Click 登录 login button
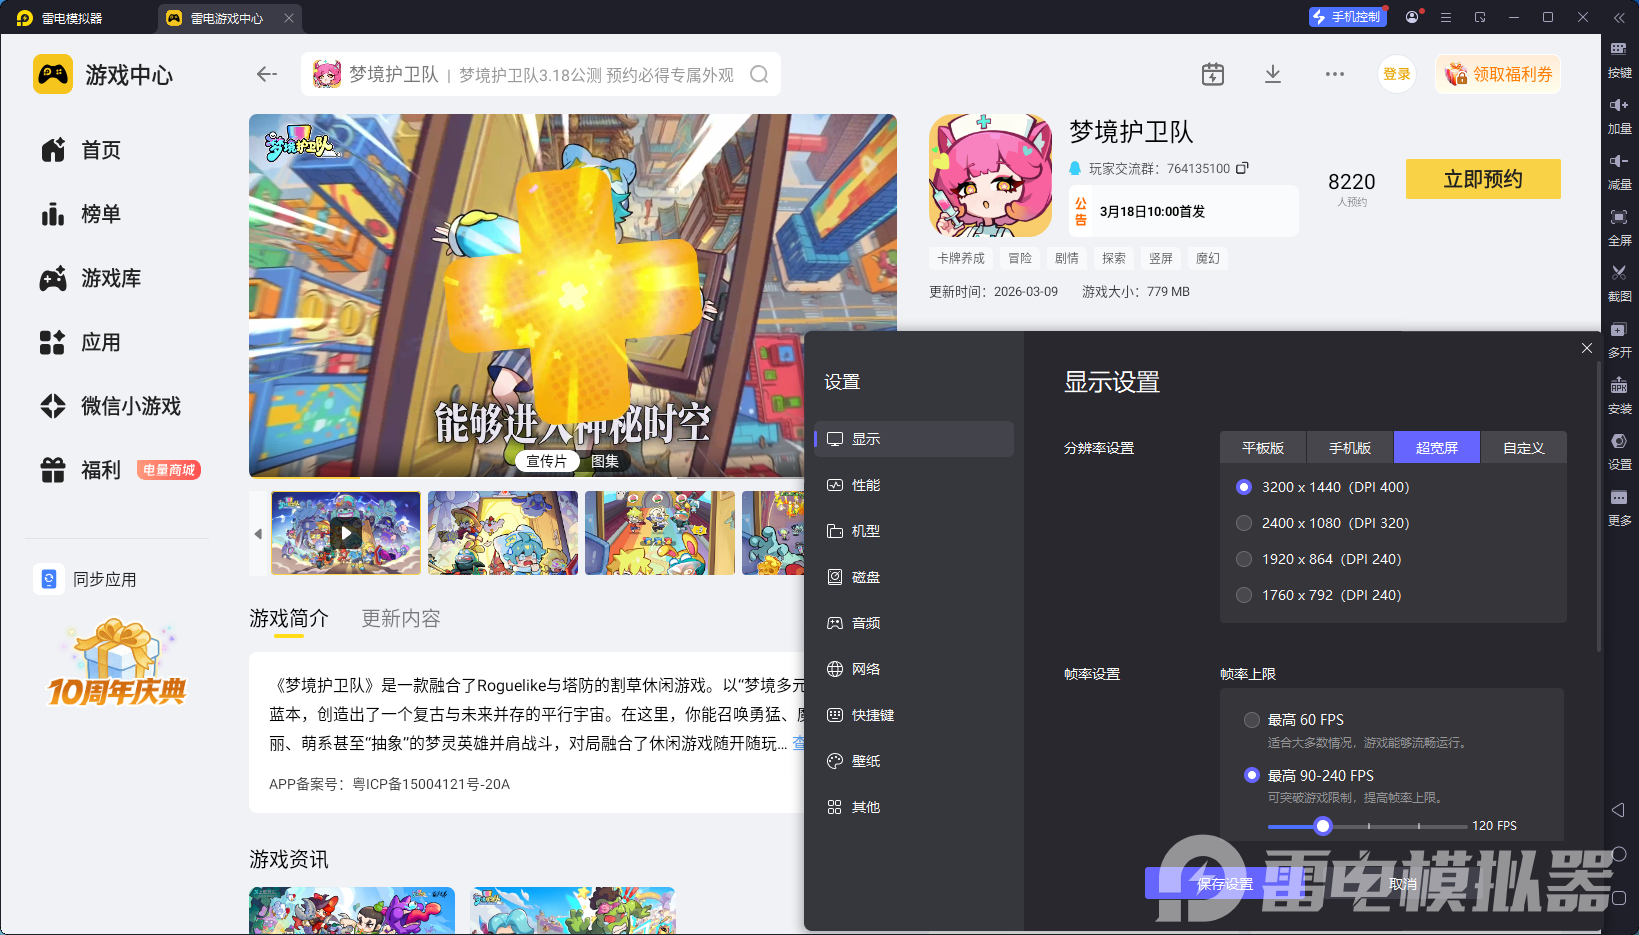Viewport: 1639px width, 935px height. (1397, 74)
